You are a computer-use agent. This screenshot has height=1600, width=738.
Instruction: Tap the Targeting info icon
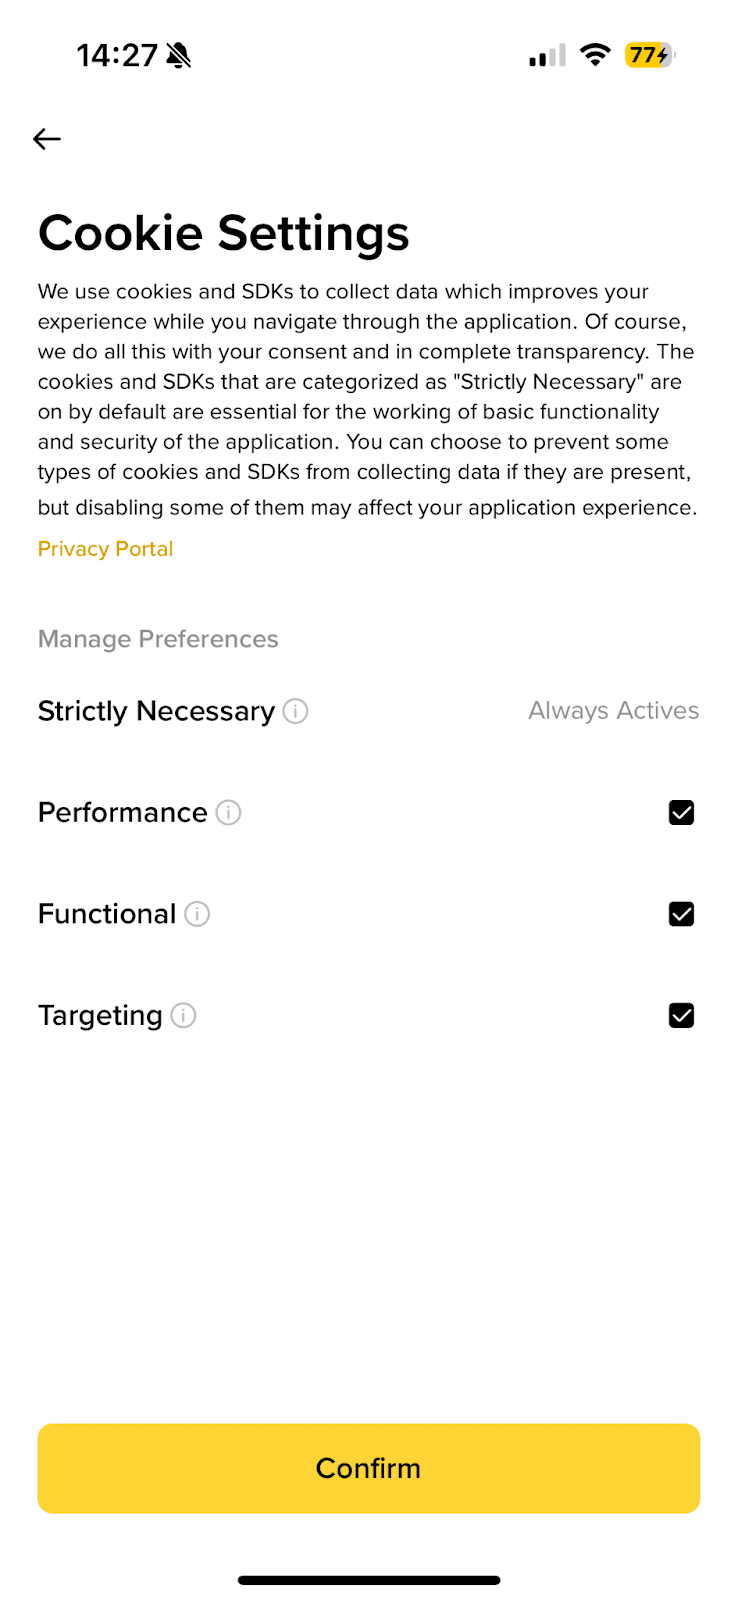184,1016
